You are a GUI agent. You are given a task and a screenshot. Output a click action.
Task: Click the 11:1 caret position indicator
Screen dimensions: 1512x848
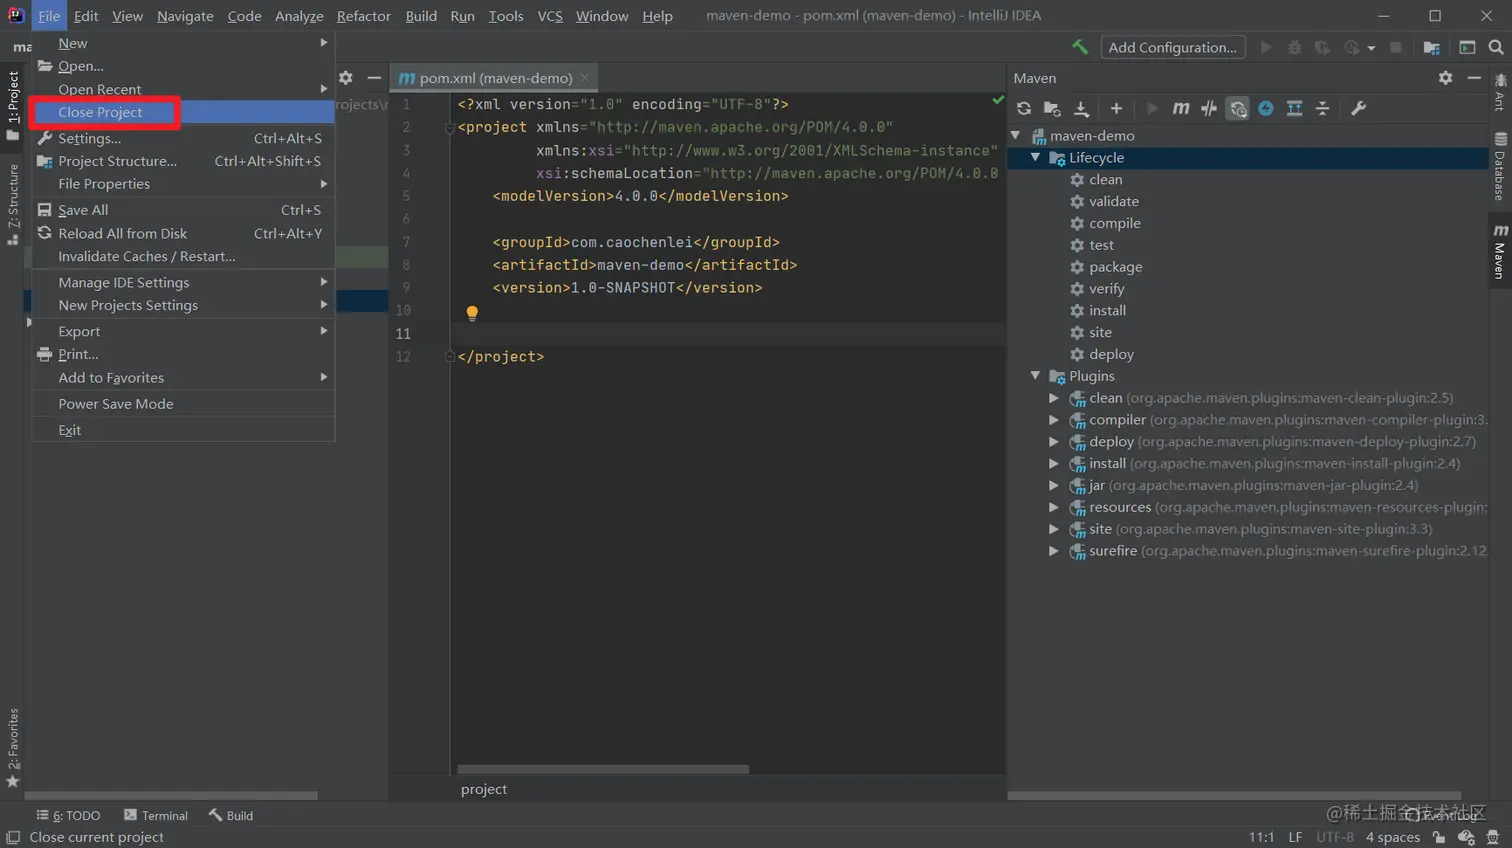[1261, 837]
